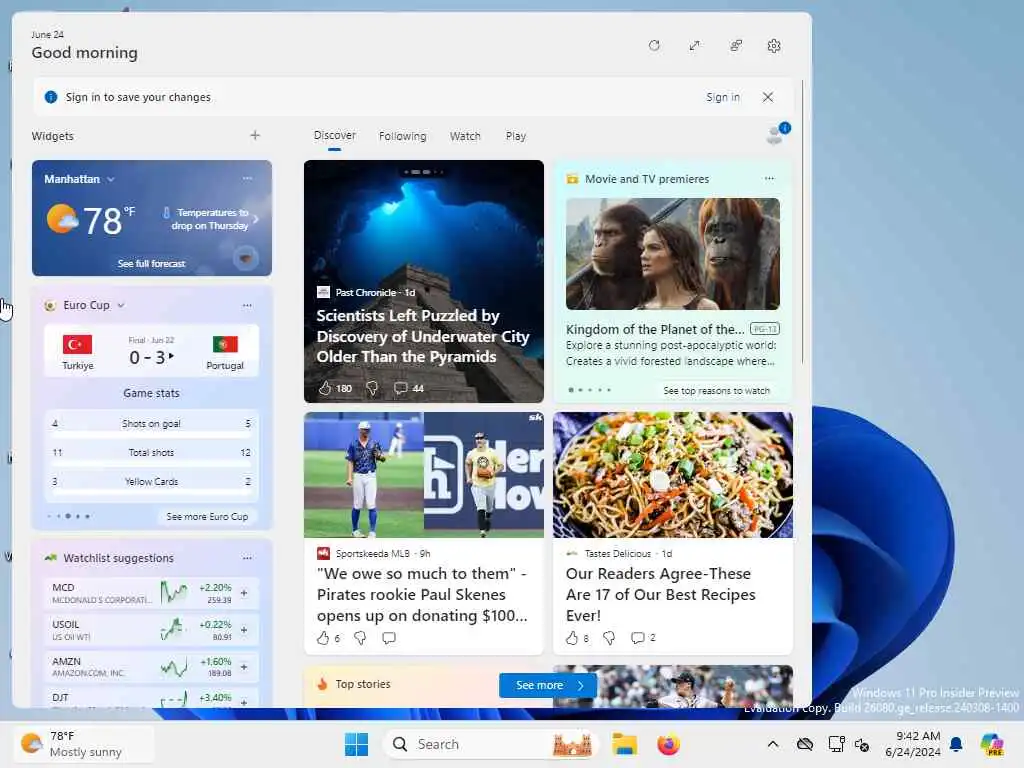The width and height of the screenshot is (1024, 768).
Task: Select MCD McDonald's stock row
Action: pyautogui.click(x=151, y=593)
